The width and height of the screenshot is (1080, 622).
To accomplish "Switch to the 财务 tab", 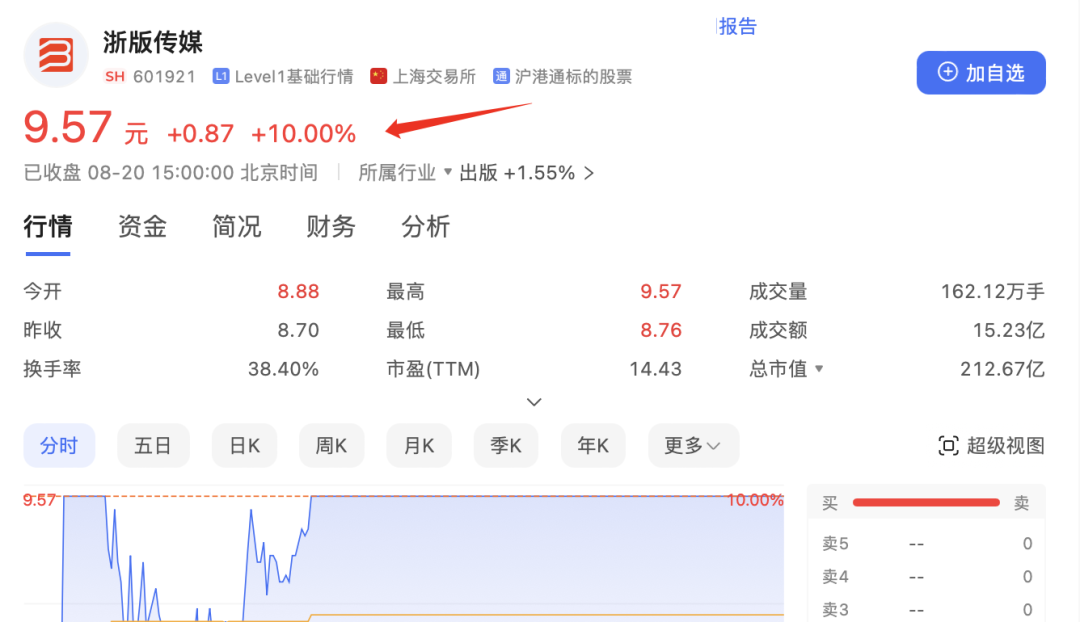I will (331, 227).
